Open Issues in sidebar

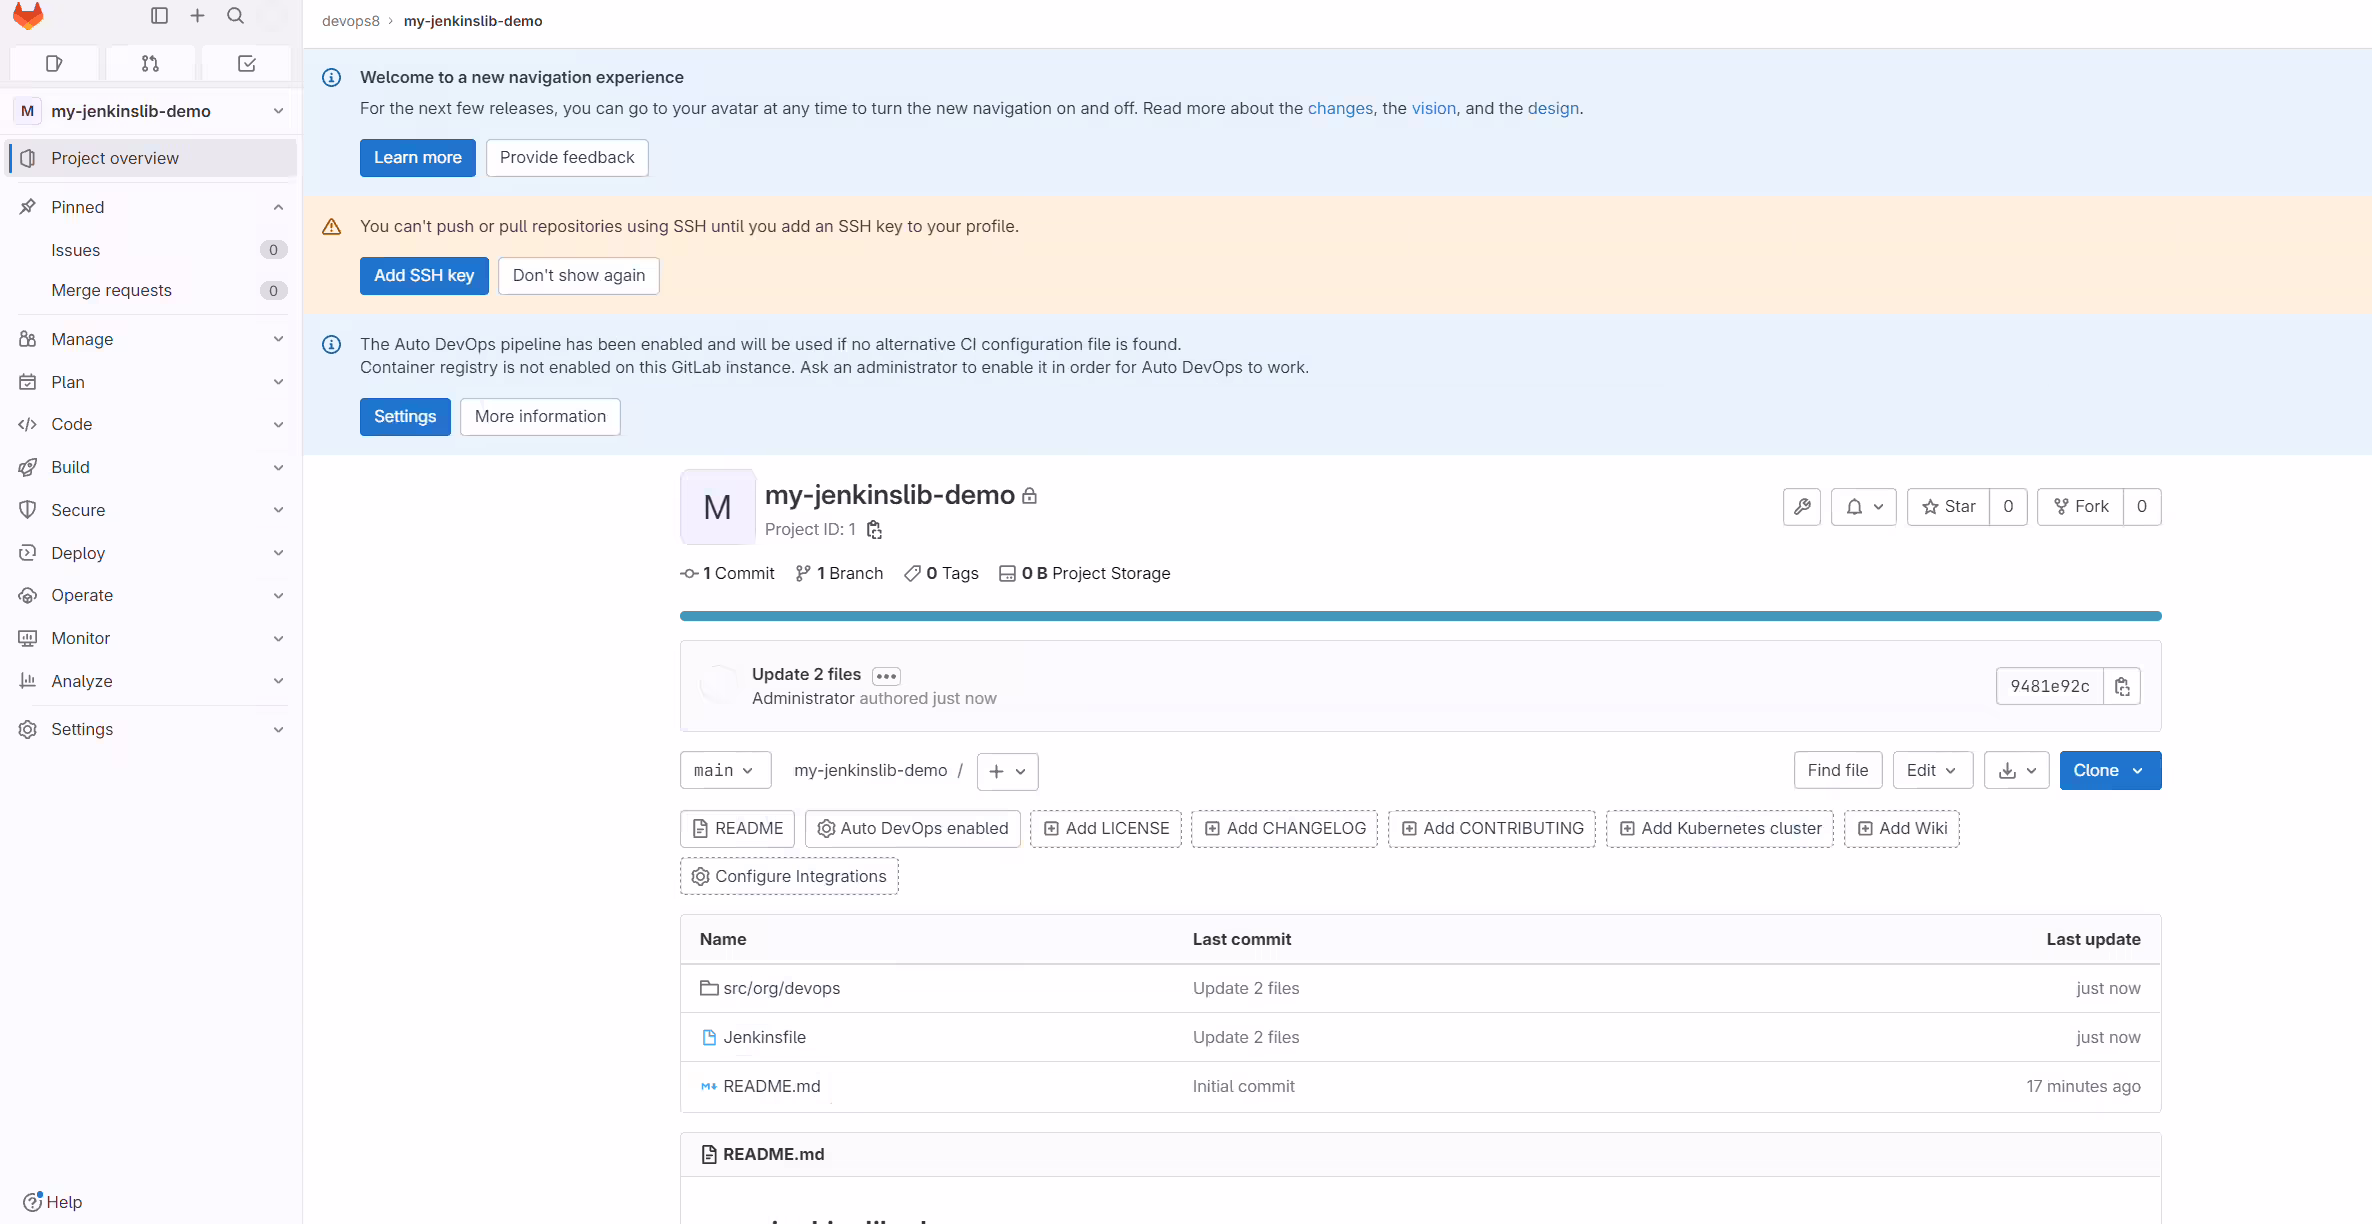[151, 250]
